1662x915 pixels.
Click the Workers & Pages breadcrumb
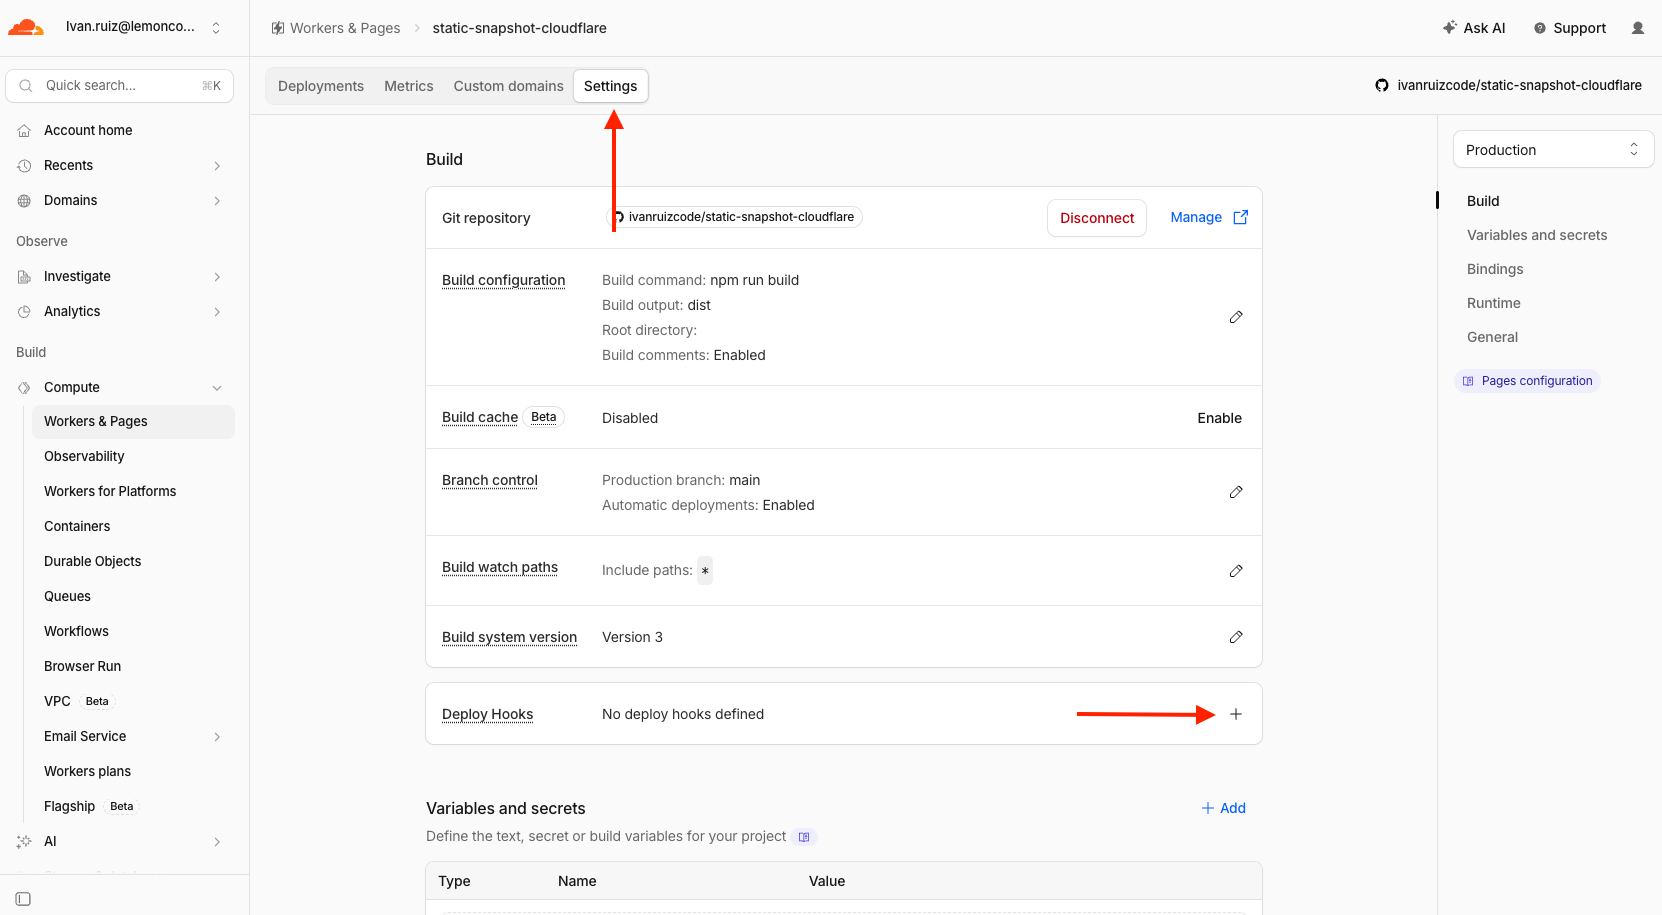(x=345, y=28)
